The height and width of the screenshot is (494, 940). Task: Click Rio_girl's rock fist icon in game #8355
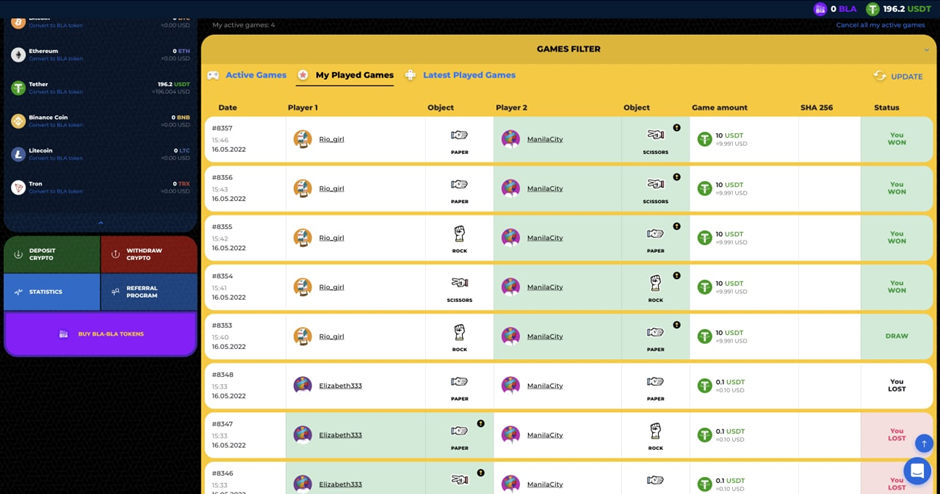point(459,234)
